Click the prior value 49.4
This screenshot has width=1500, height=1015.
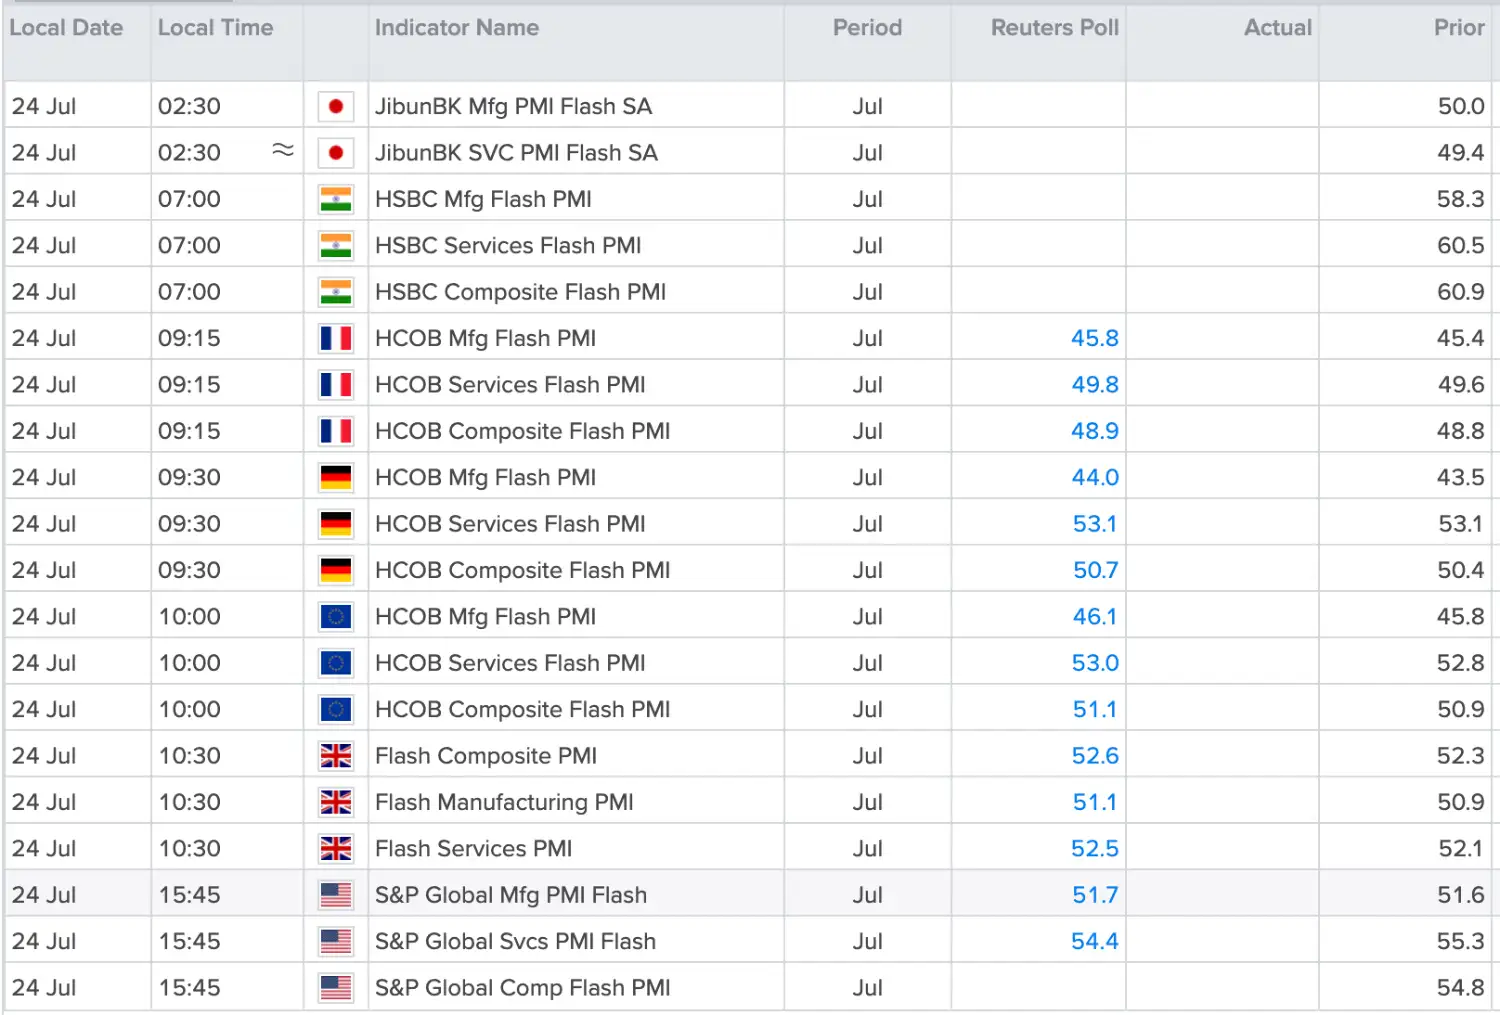(1460, 153)
